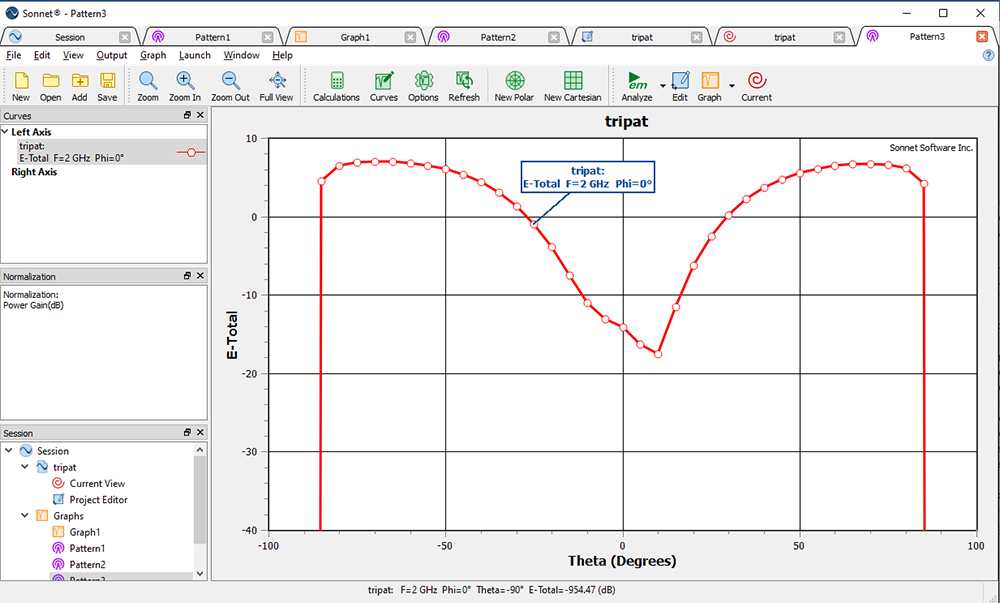Image resolution: width=1000 pixels, height=603 pixels.
Task: Switch to the Session tab
Action: point(69,37)
